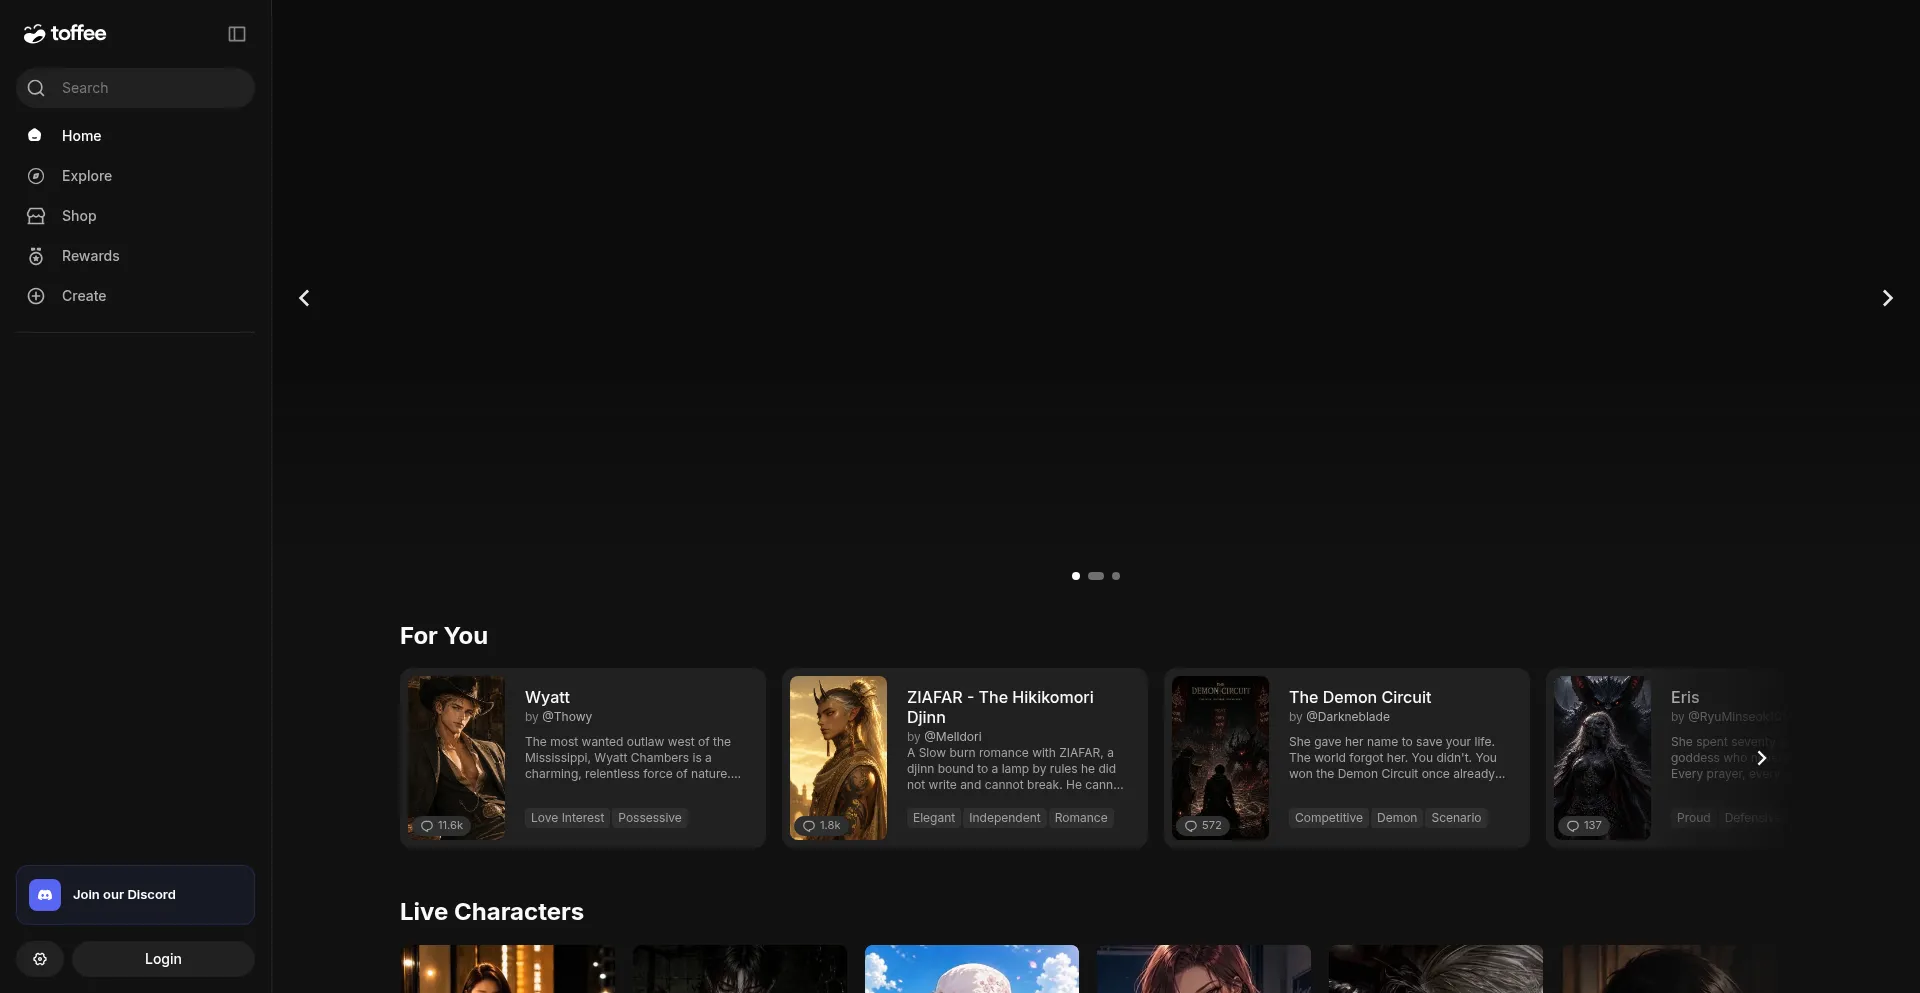This screenshot has height=993, width=1920.
Task: Click the Rewards medal icon
Action: (36, 256)
